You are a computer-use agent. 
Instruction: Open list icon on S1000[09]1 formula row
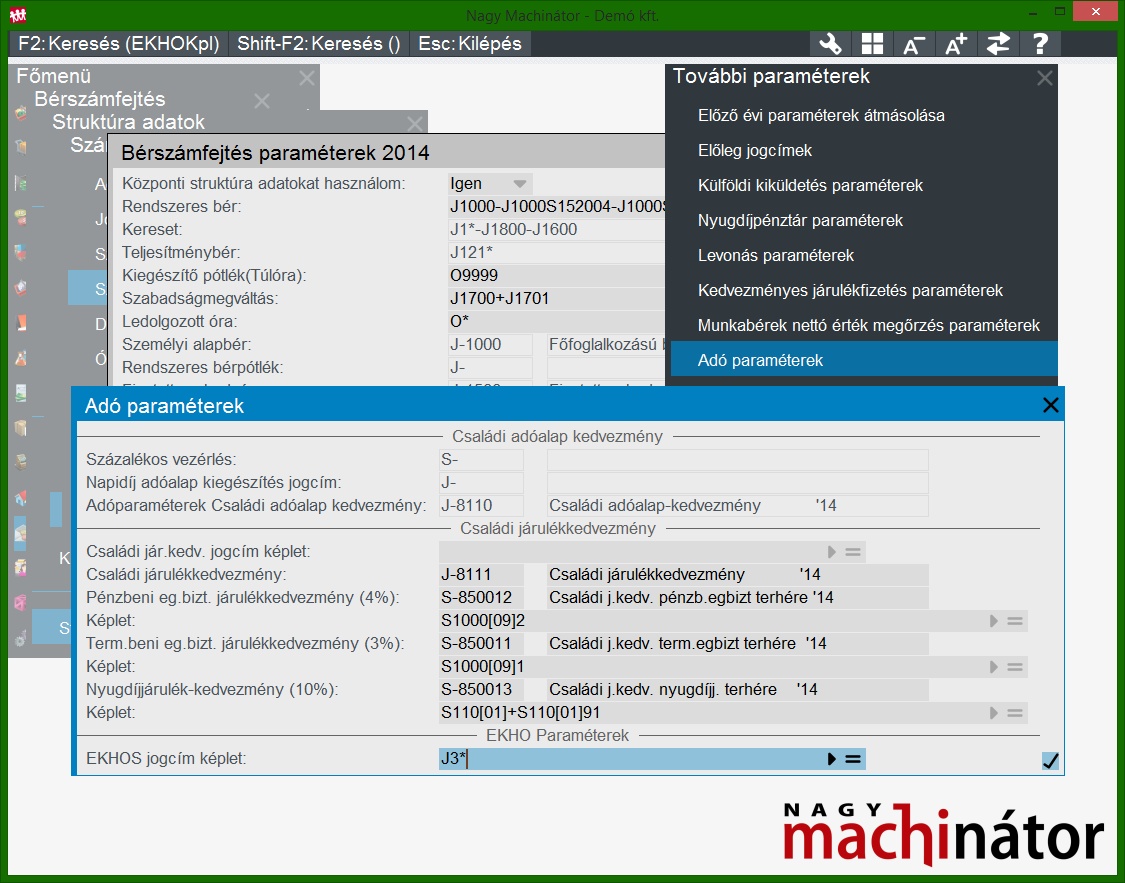pos(1015,667)
